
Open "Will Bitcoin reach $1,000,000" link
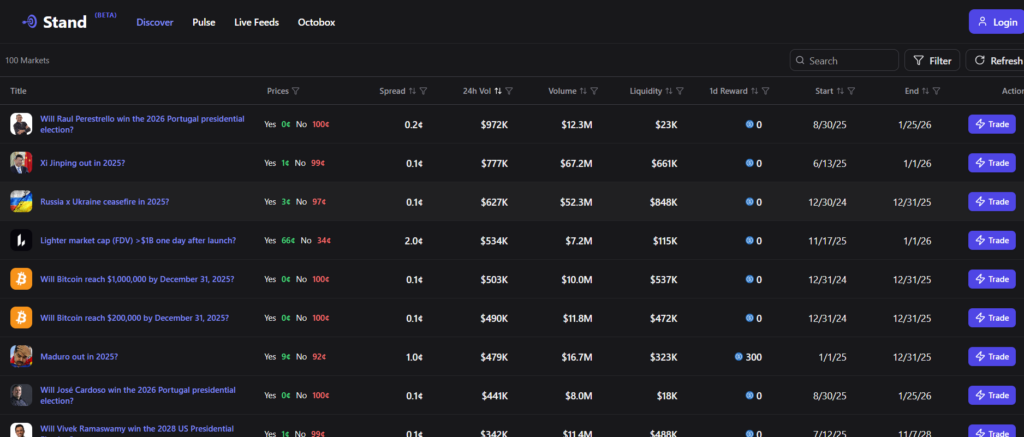[137, 279]
